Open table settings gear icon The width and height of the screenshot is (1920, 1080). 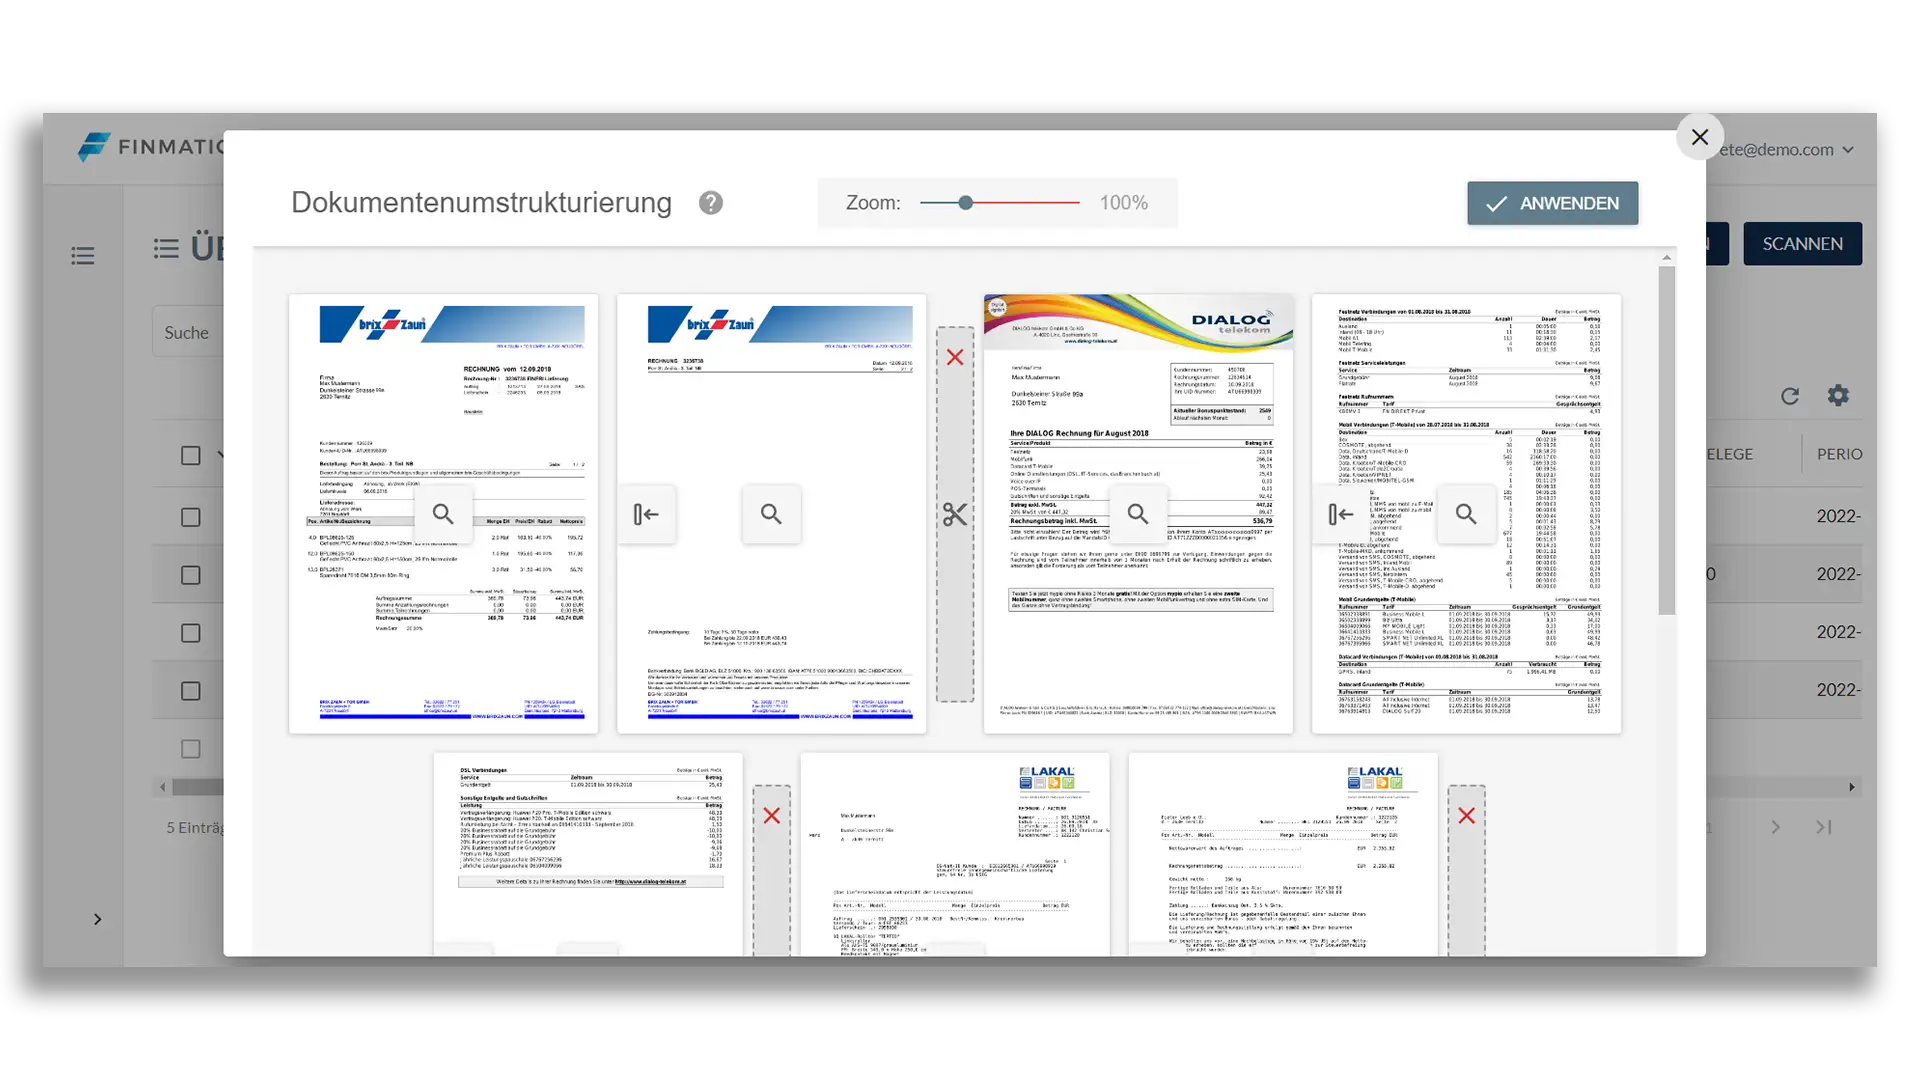click(1838, 396)
